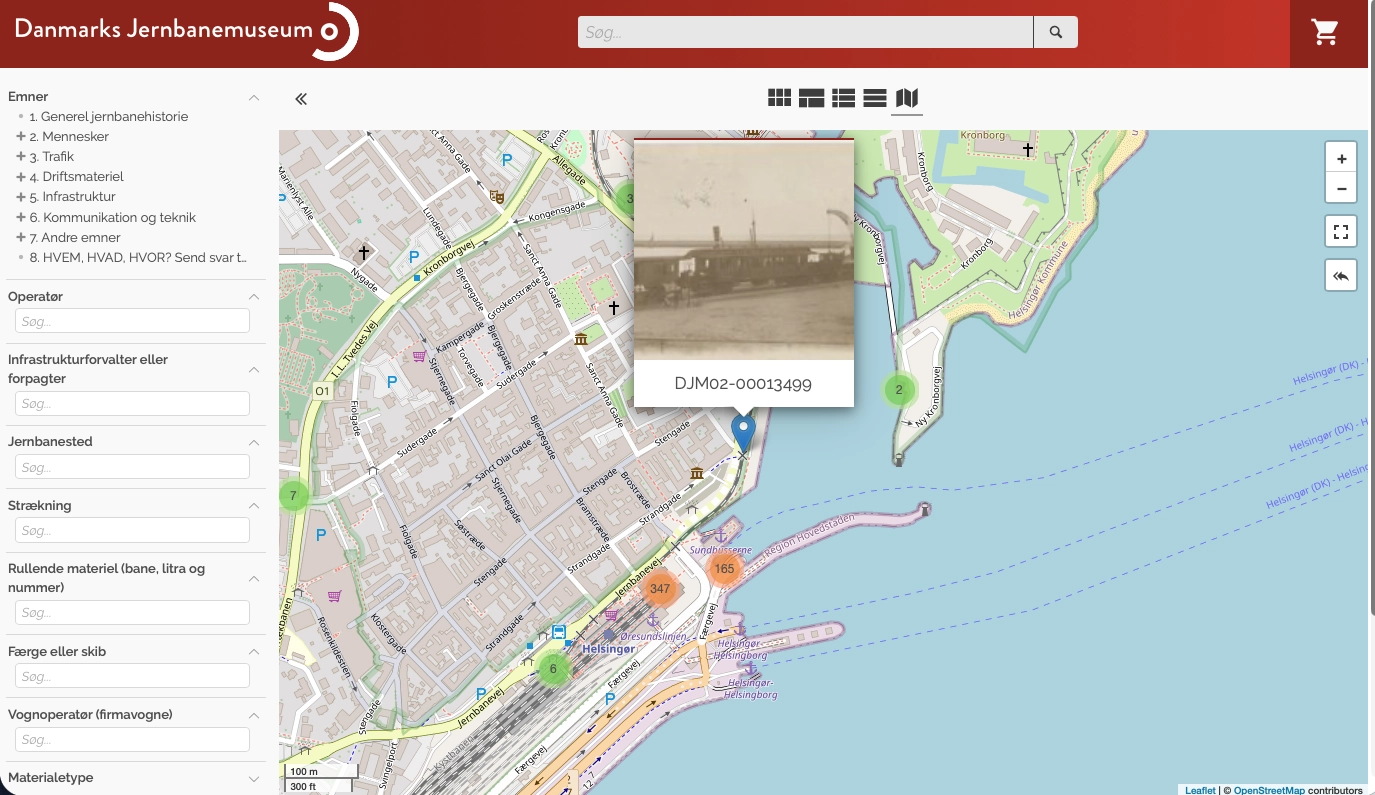Open the shopping cart
1375x795 pixels.
click(1326, 33)
